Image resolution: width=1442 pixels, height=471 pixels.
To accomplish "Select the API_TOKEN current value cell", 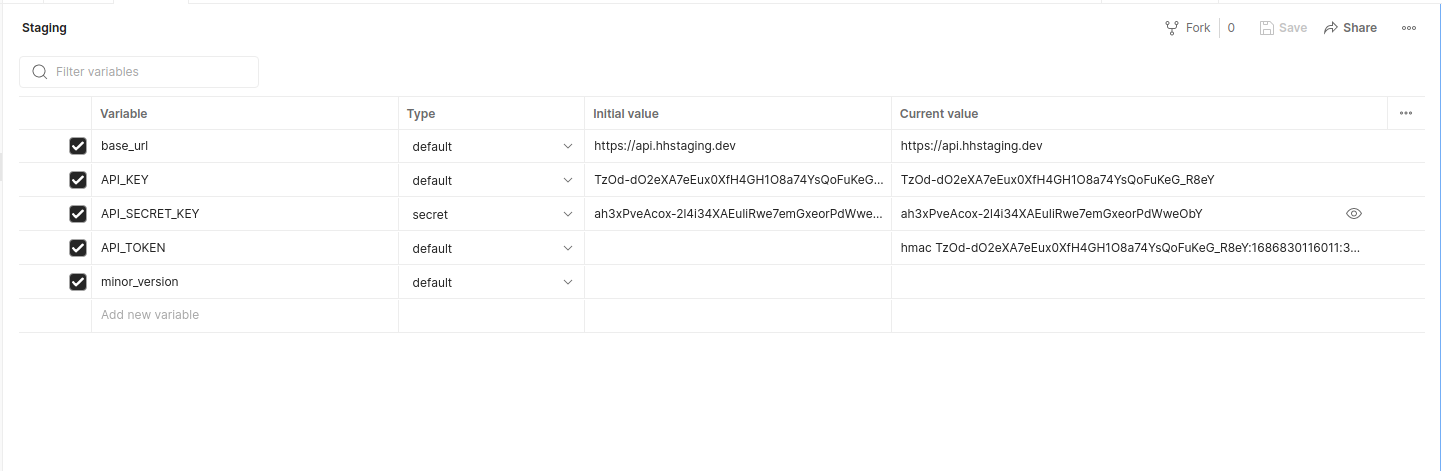I will coord(1130,248).
